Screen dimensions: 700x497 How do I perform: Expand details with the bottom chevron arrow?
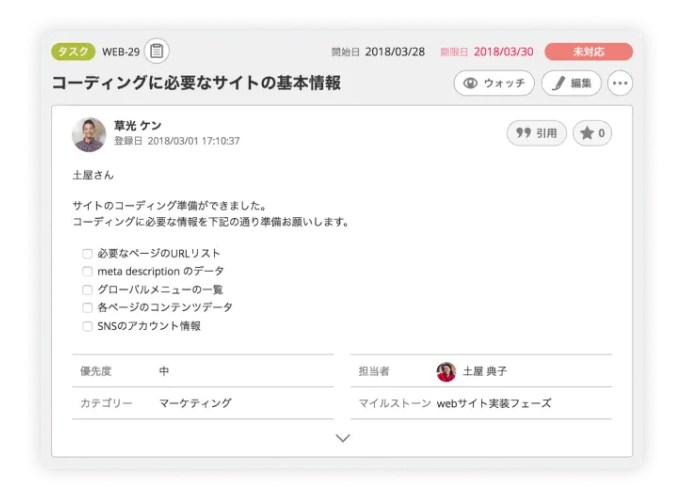tap(343, 438)
